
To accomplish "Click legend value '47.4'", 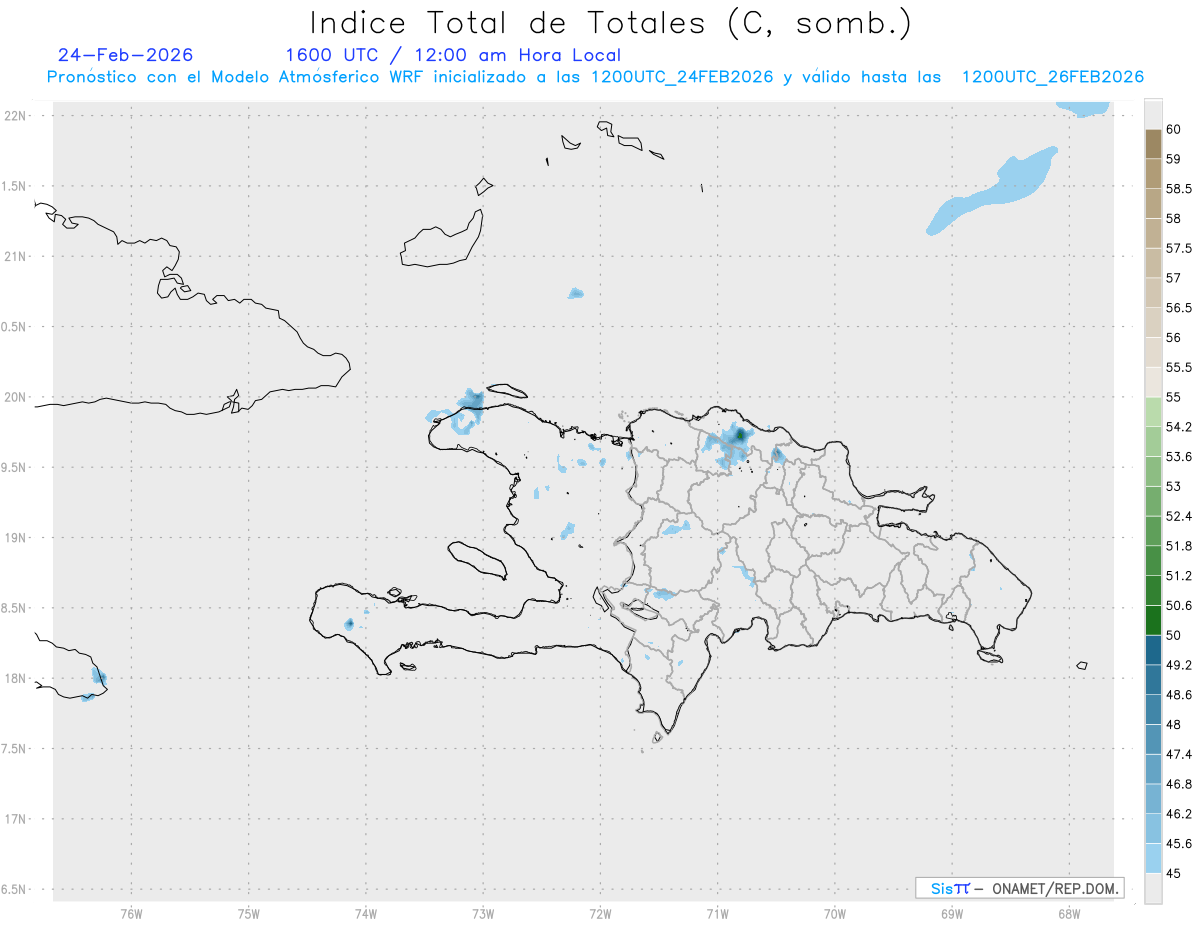I will [x=1179, y=754].
